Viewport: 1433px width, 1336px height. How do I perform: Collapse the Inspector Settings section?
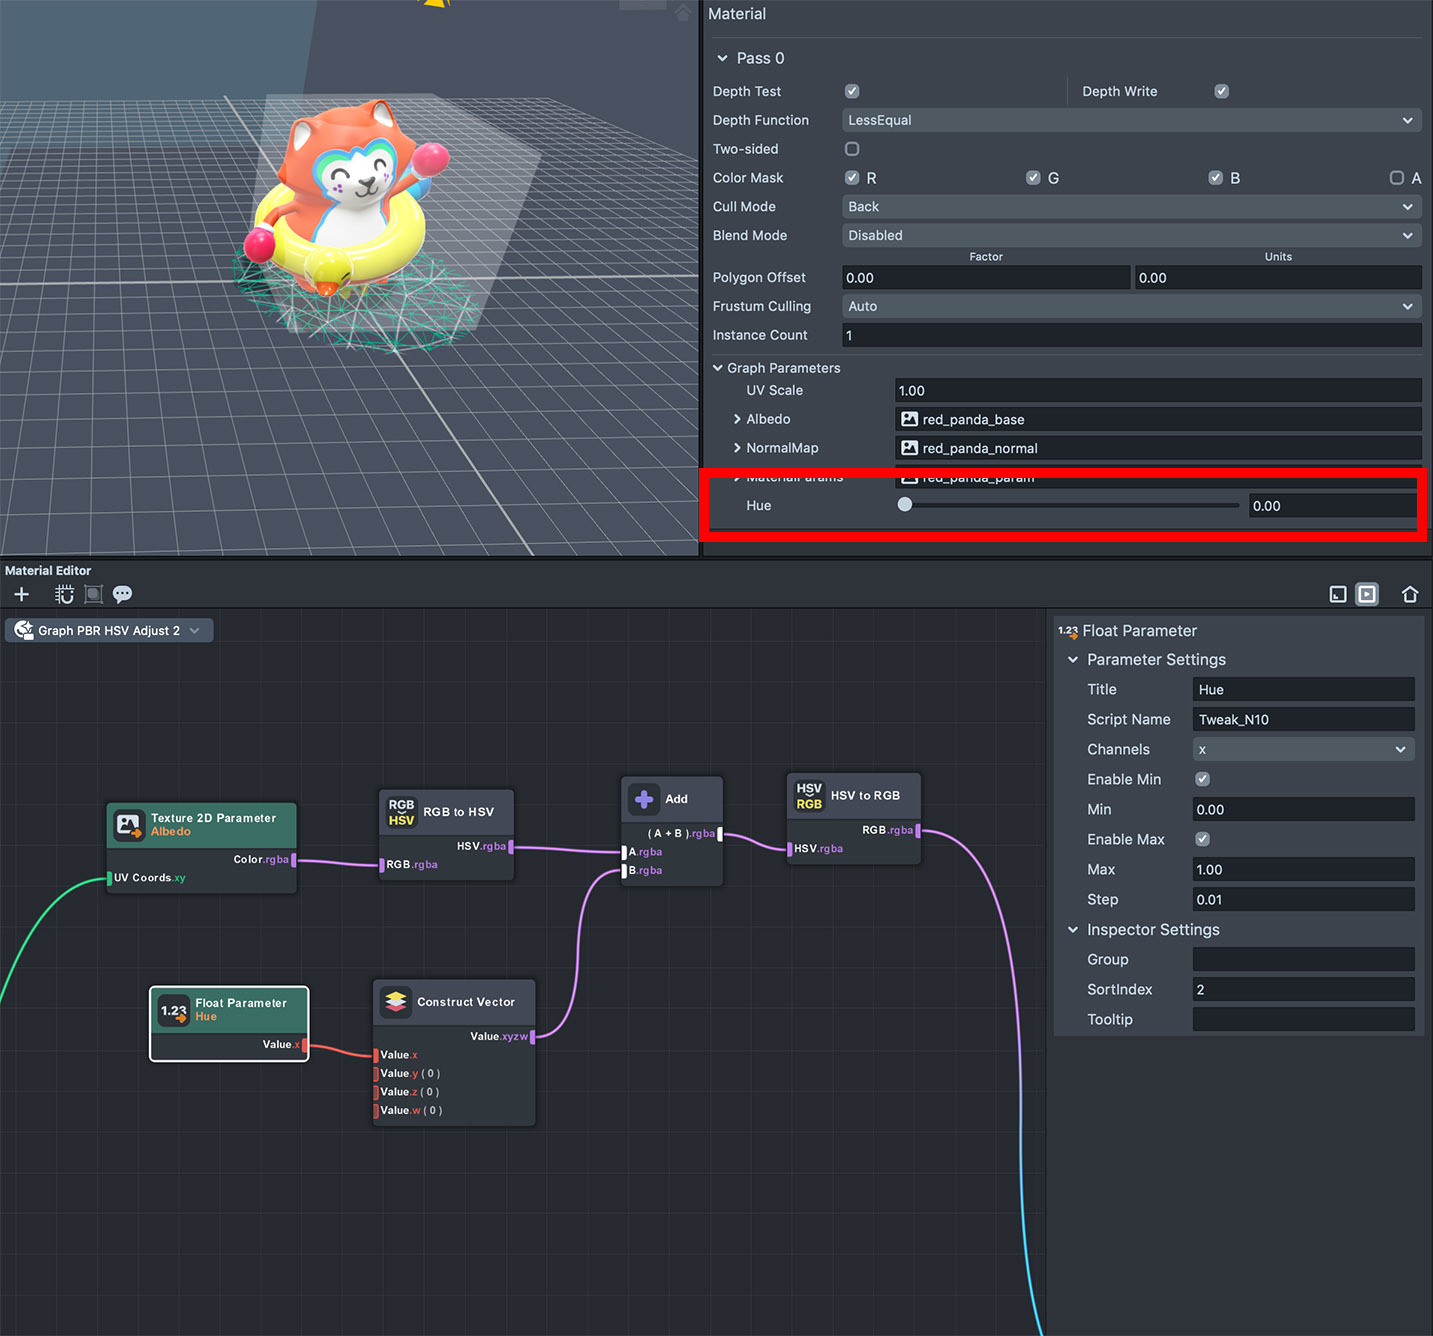(x=1073, y=930)
